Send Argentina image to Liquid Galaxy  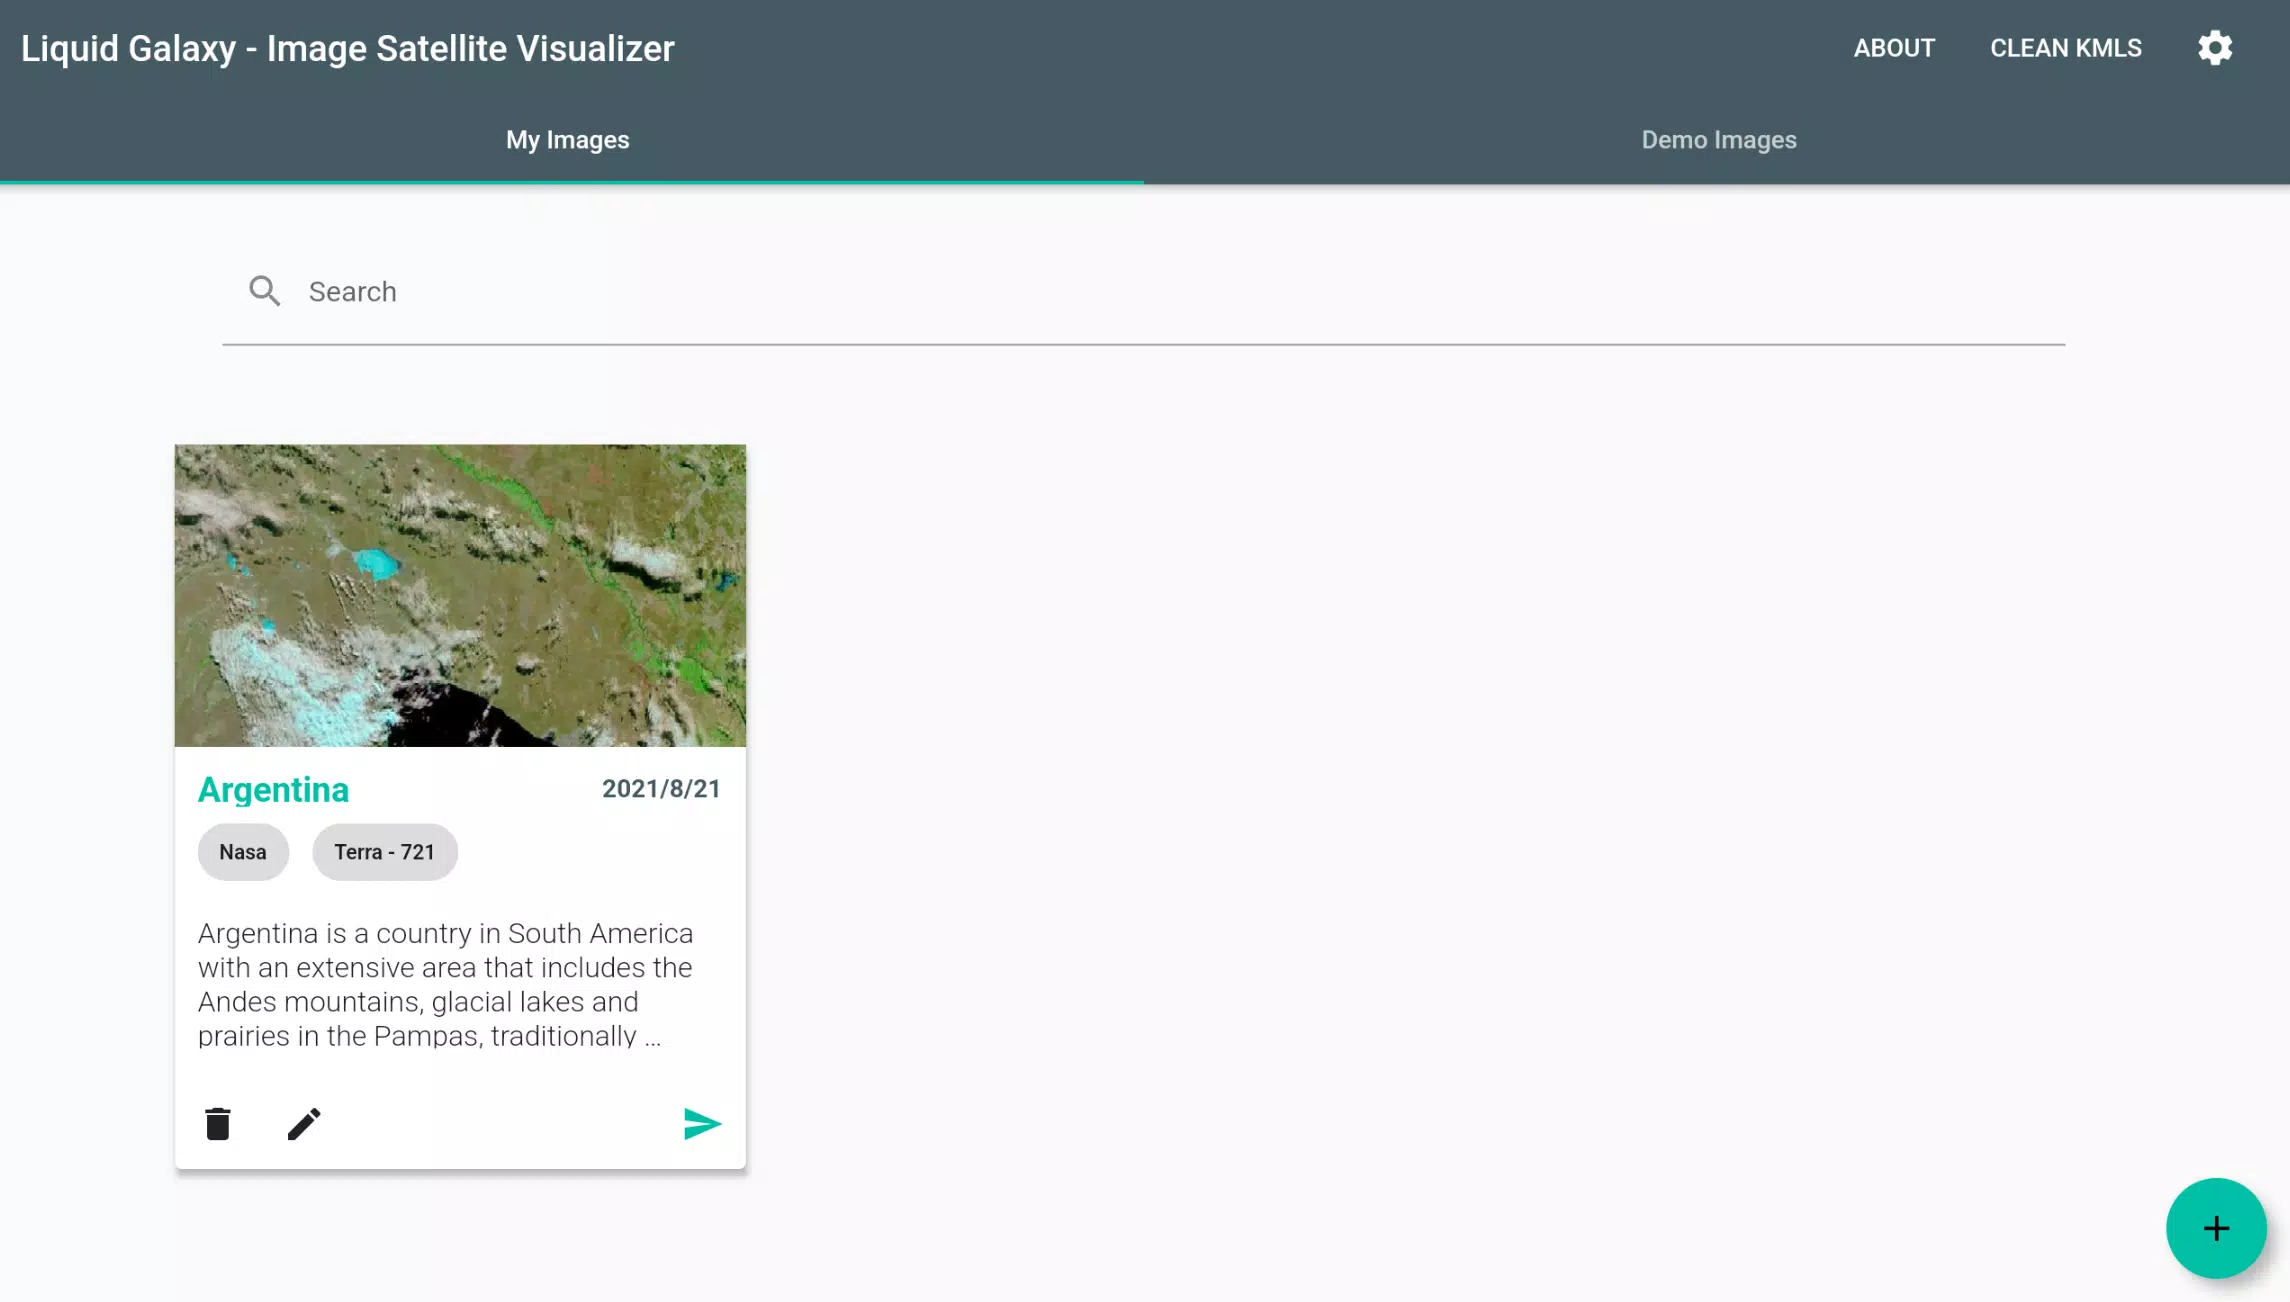click(x=702, y=1123)
